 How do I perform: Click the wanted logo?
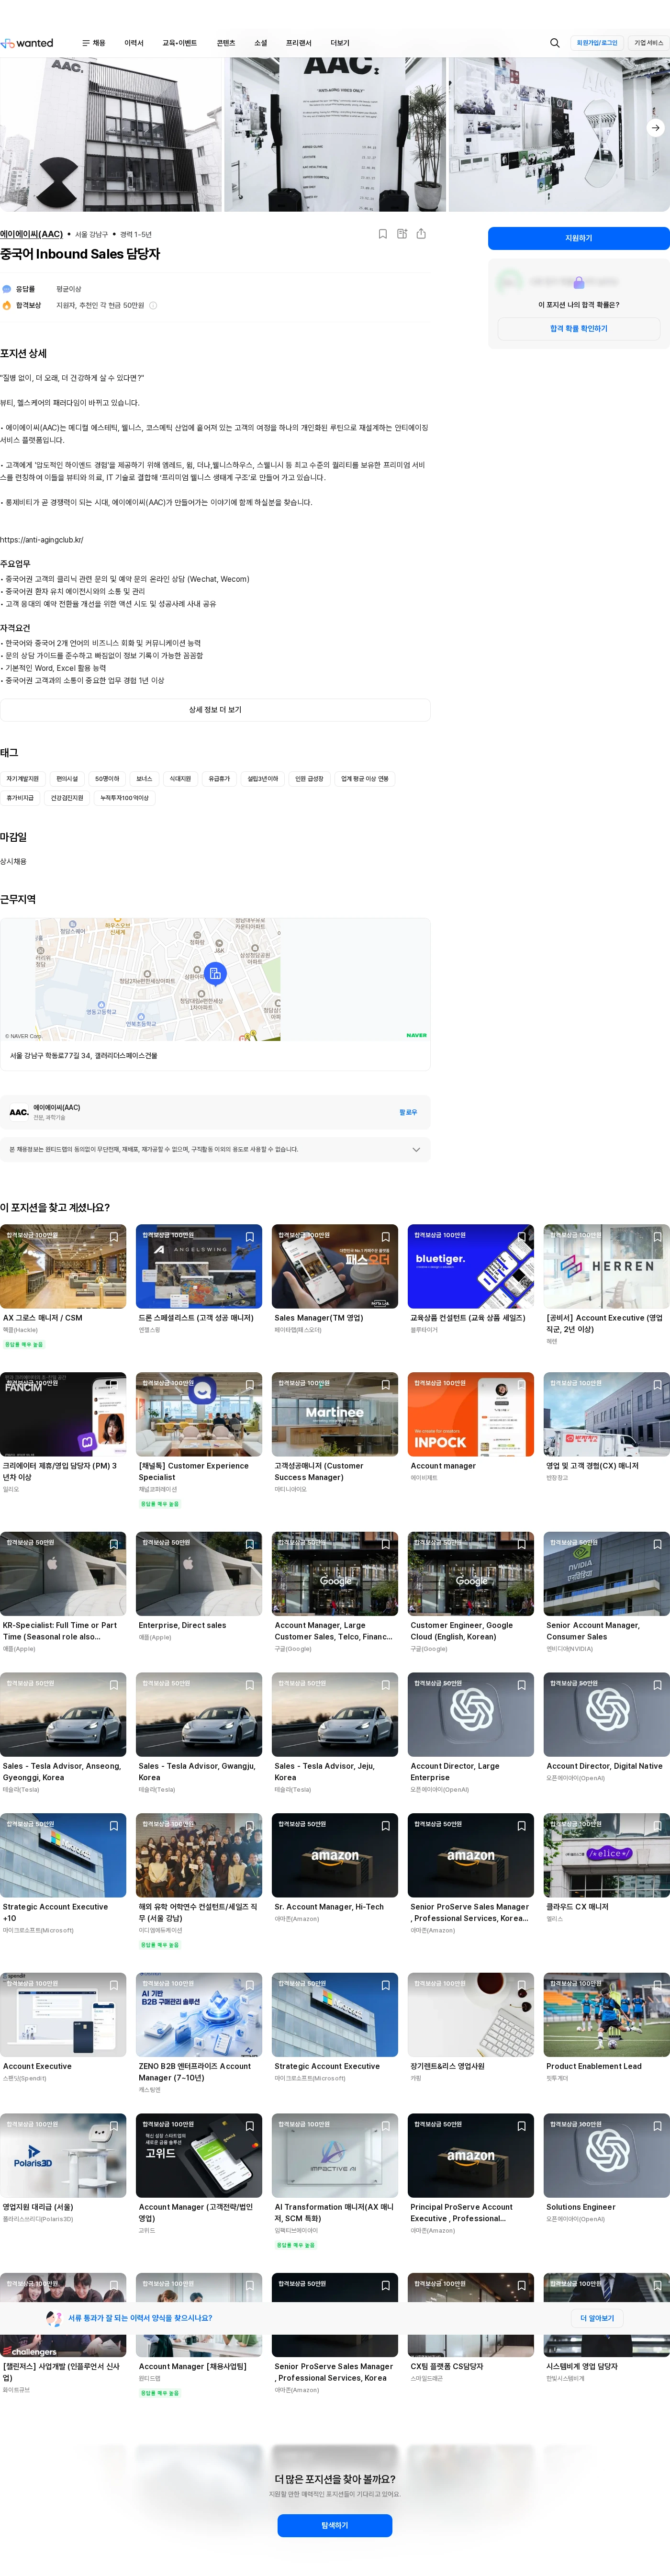(27, 43)
